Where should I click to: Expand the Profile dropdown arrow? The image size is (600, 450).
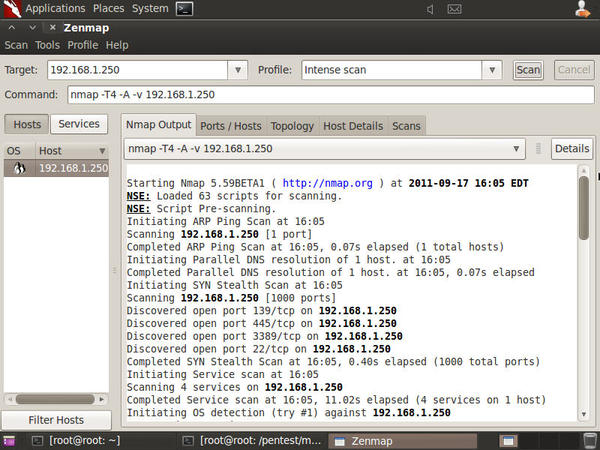click(492, 70)
